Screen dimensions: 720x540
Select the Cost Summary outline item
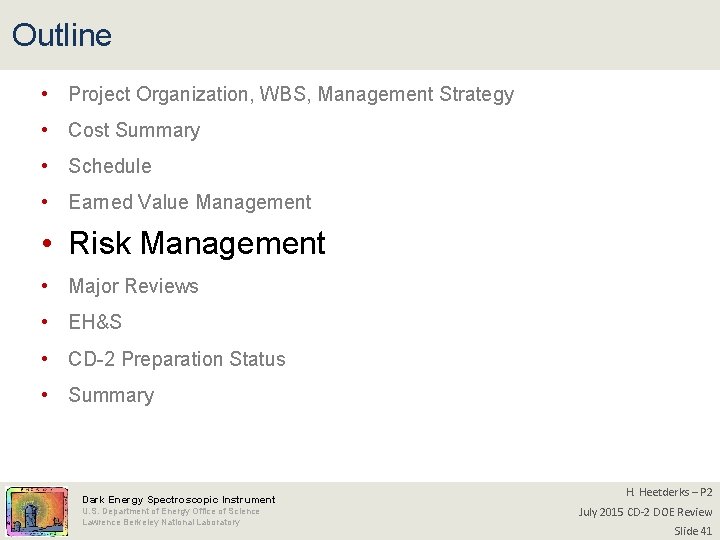click(x=134, y=131)
